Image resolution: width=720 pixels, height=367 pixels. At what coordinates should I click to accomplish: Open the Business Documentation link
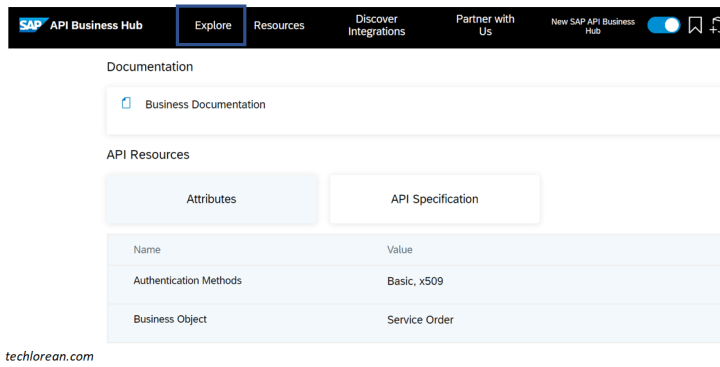[205, 104]
